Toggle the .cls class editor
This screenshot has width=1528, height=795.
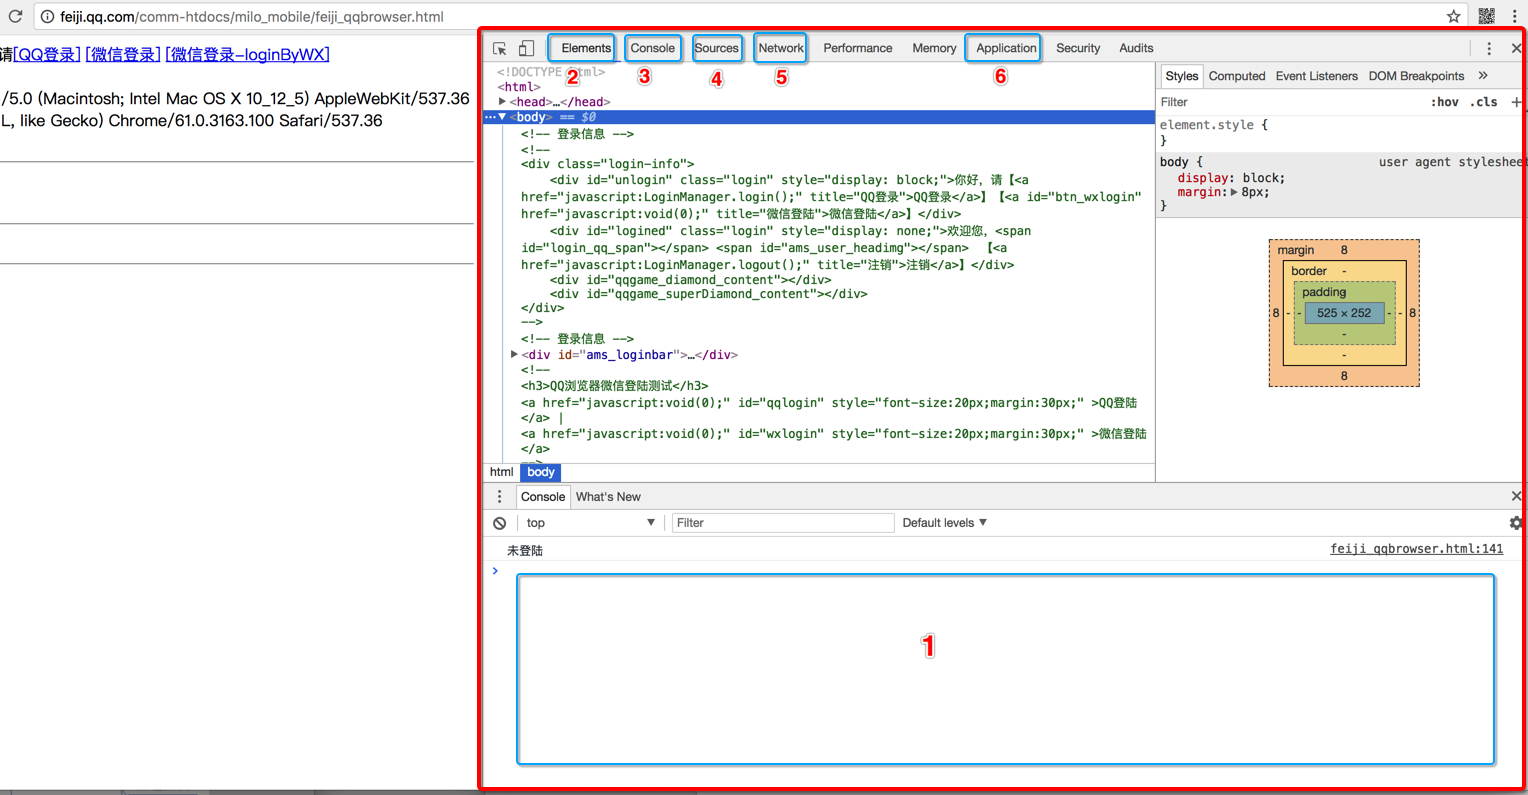1483,102
